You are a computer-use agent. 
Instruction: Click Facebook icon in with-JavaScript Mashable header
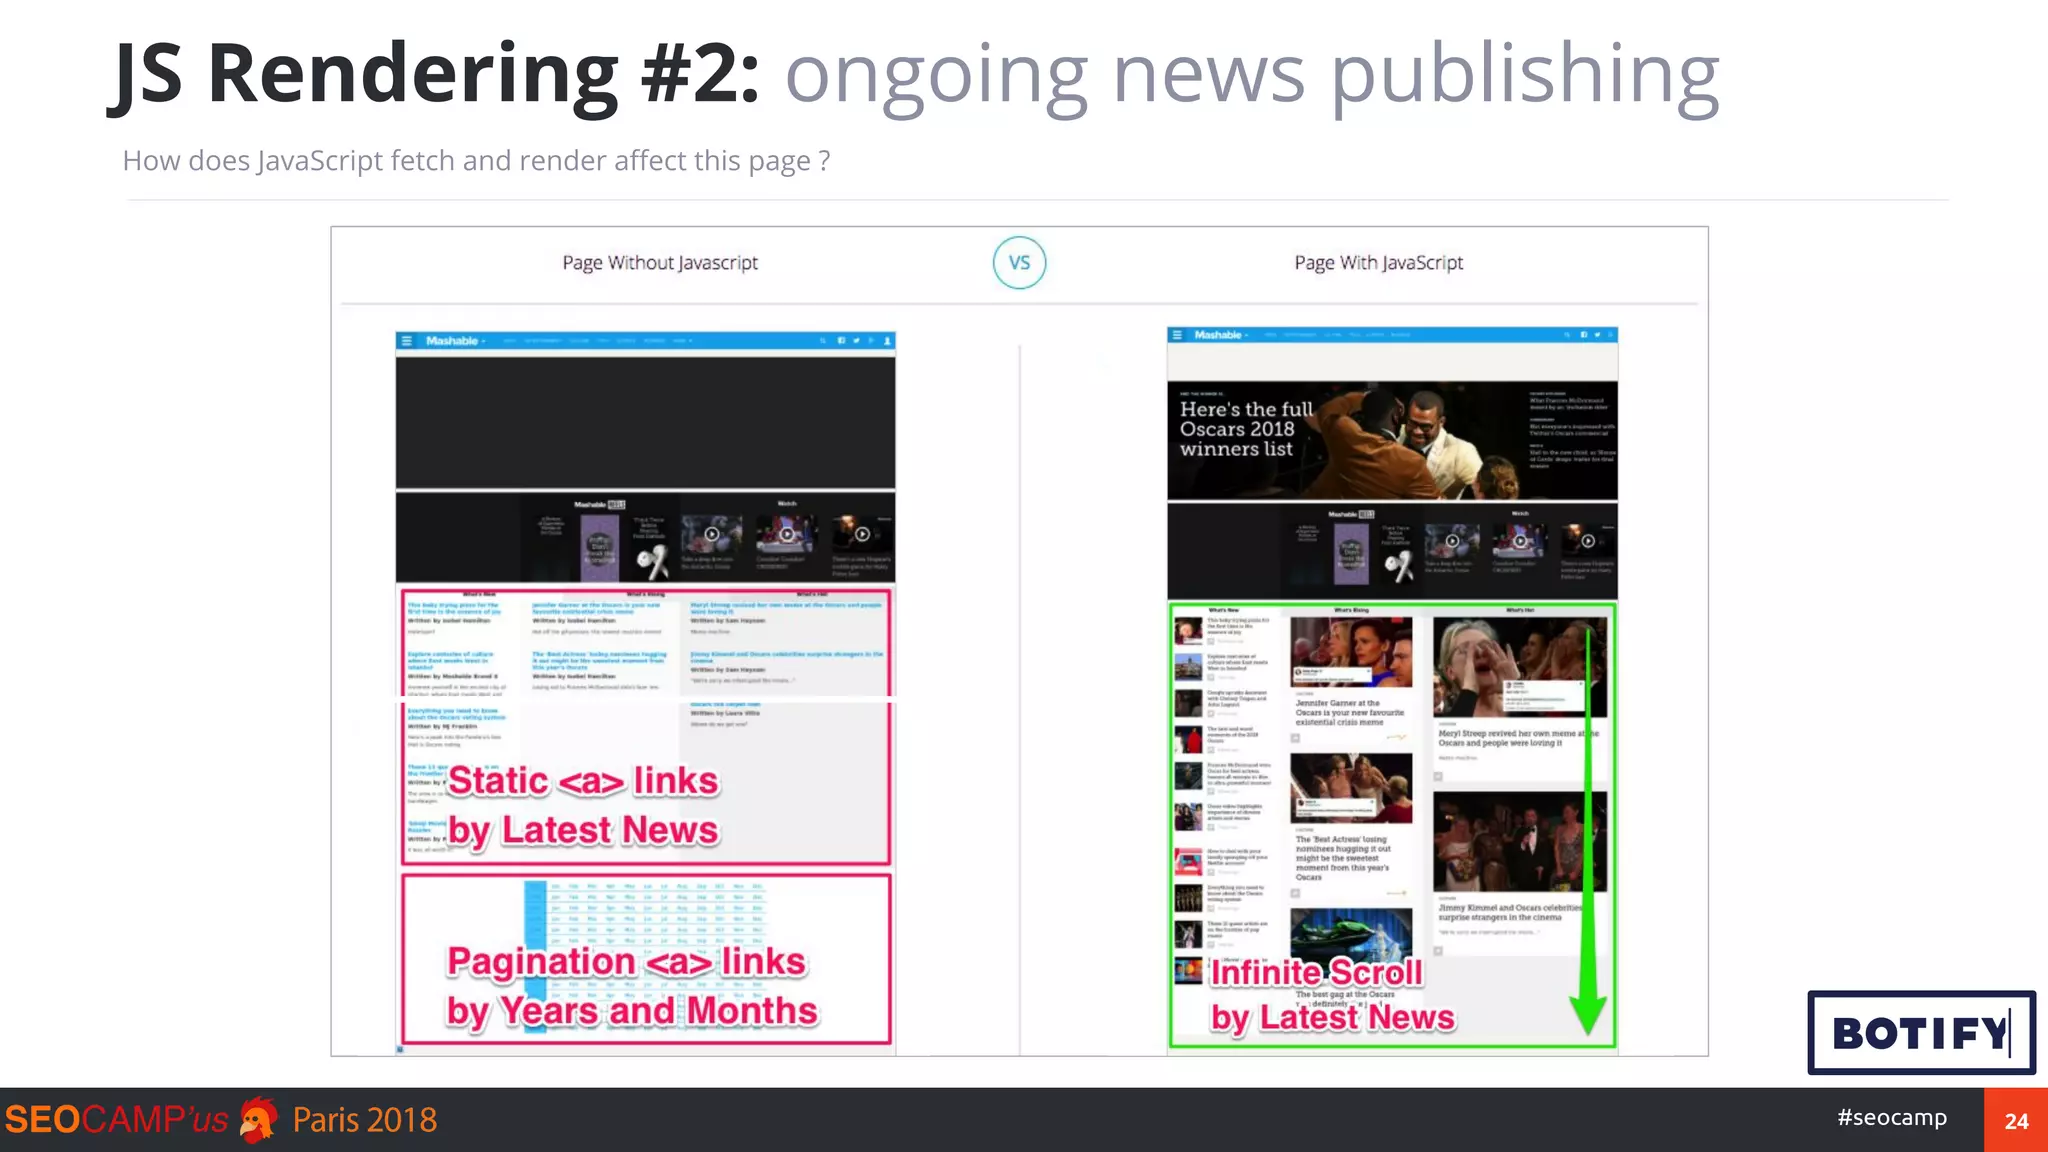click(1584, 335)
